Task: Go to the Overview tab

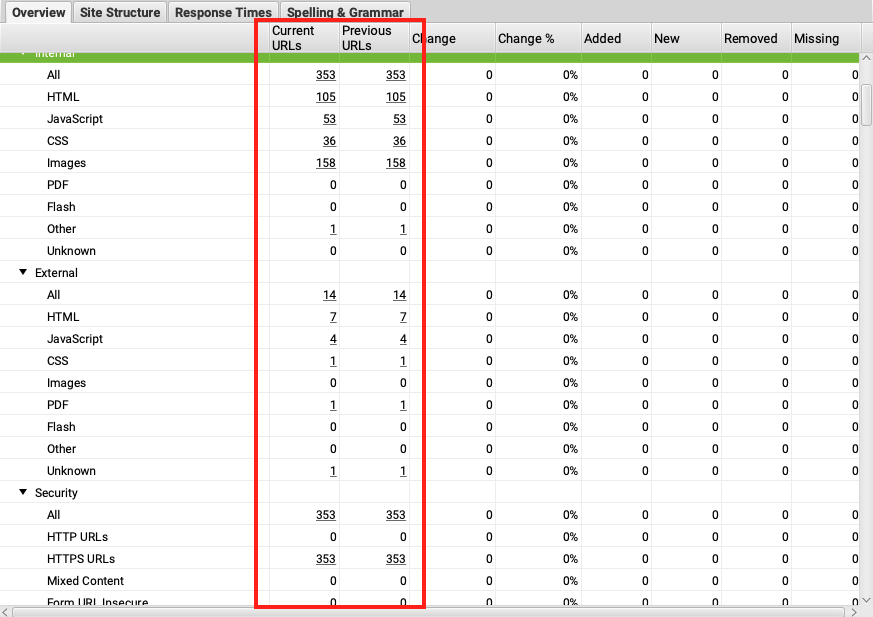Action: 38,13
